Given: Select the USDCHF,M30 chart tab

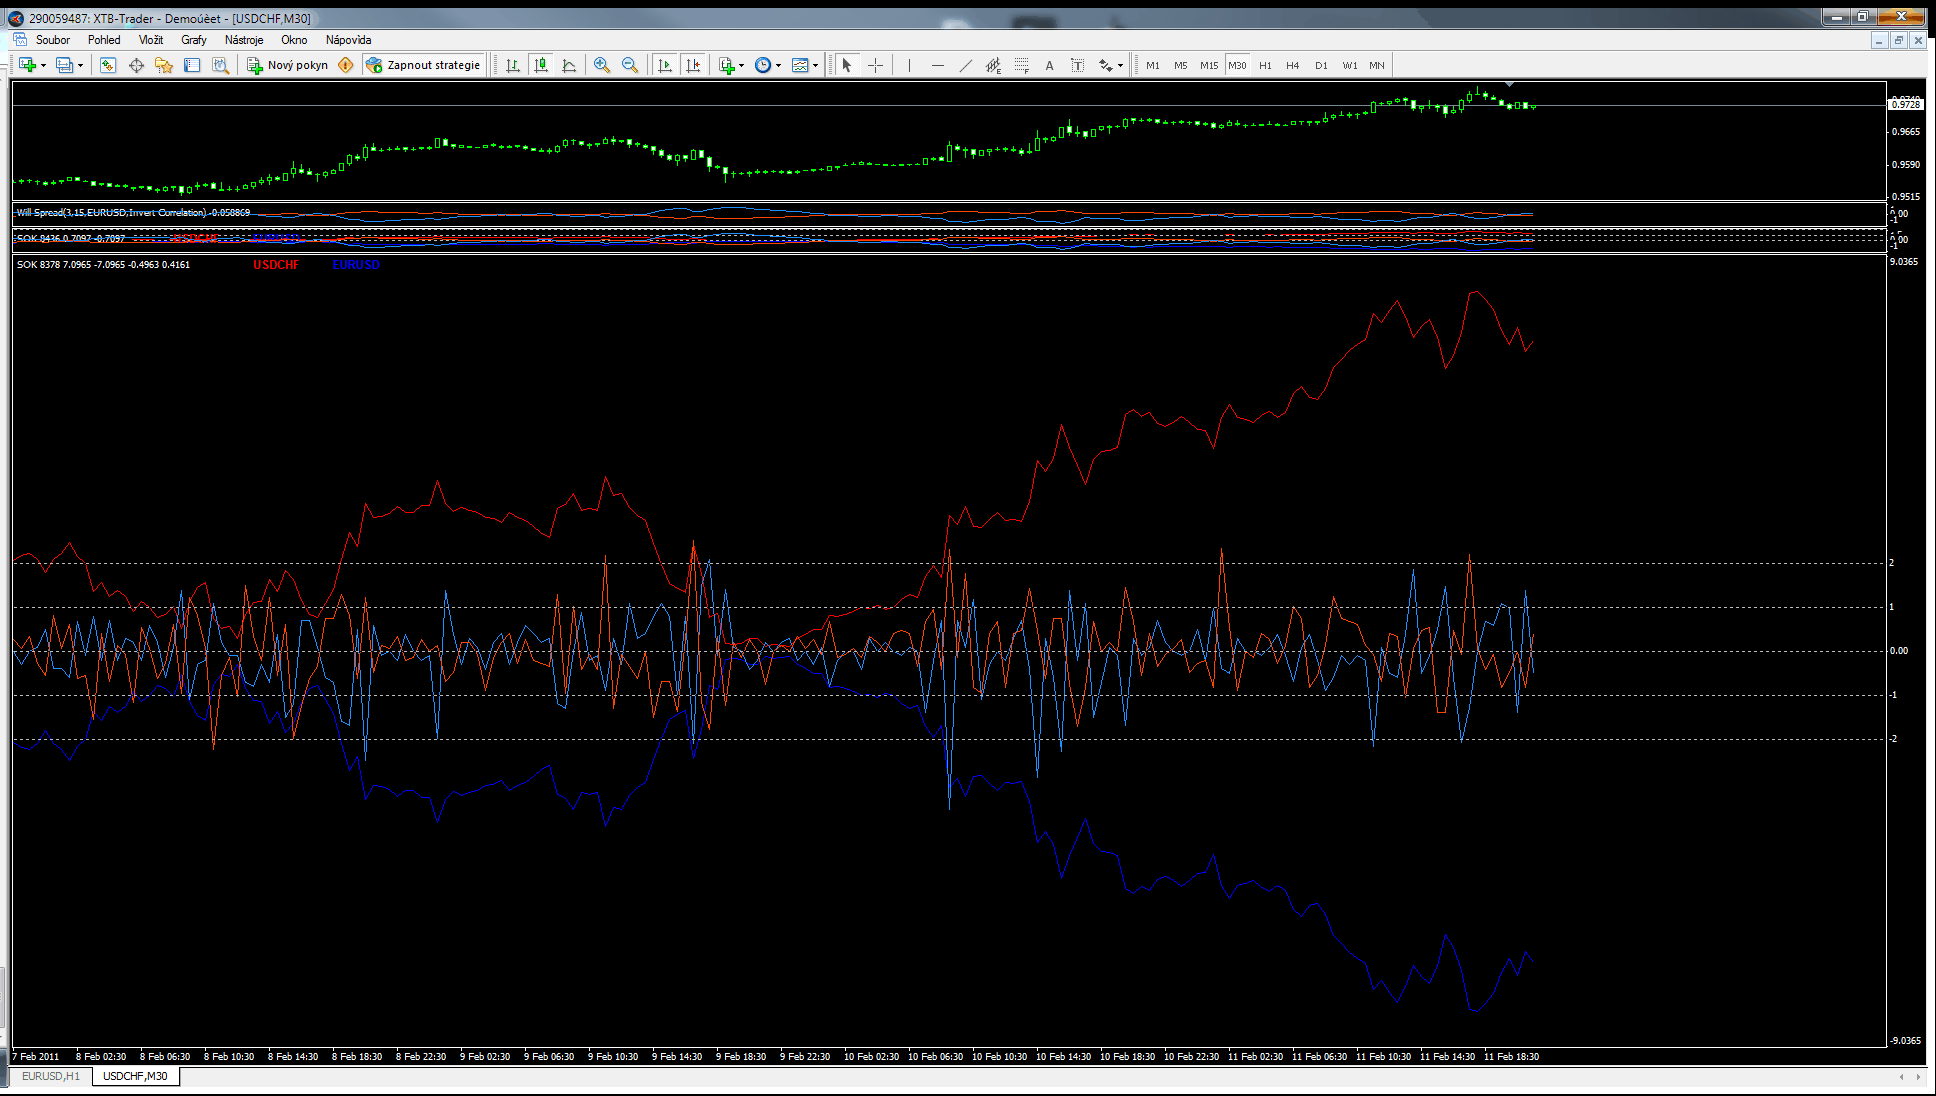Looking at the screenshot, I should coord(135,1076).
